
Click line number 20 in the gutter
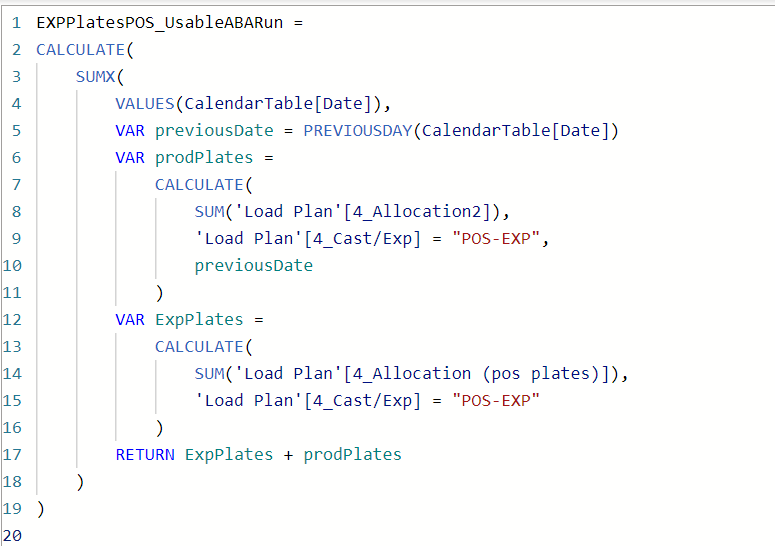pos(12,536)
